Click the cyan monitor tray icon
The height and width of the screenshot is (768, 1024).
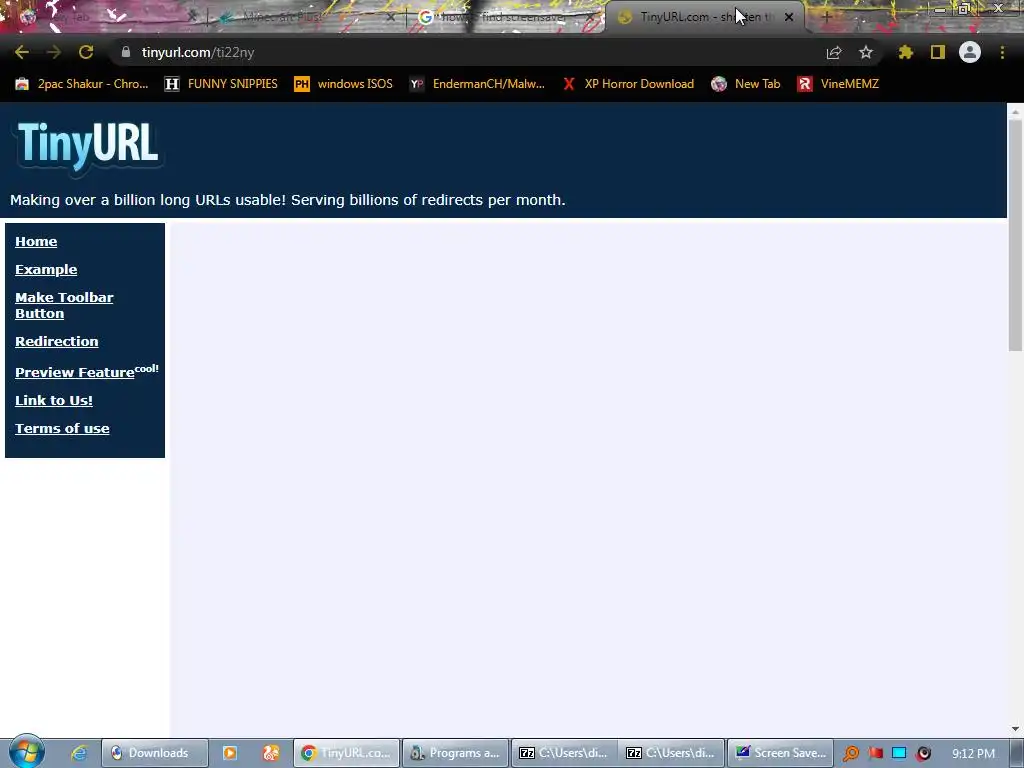pyautogui.click(x=899, y=754)
